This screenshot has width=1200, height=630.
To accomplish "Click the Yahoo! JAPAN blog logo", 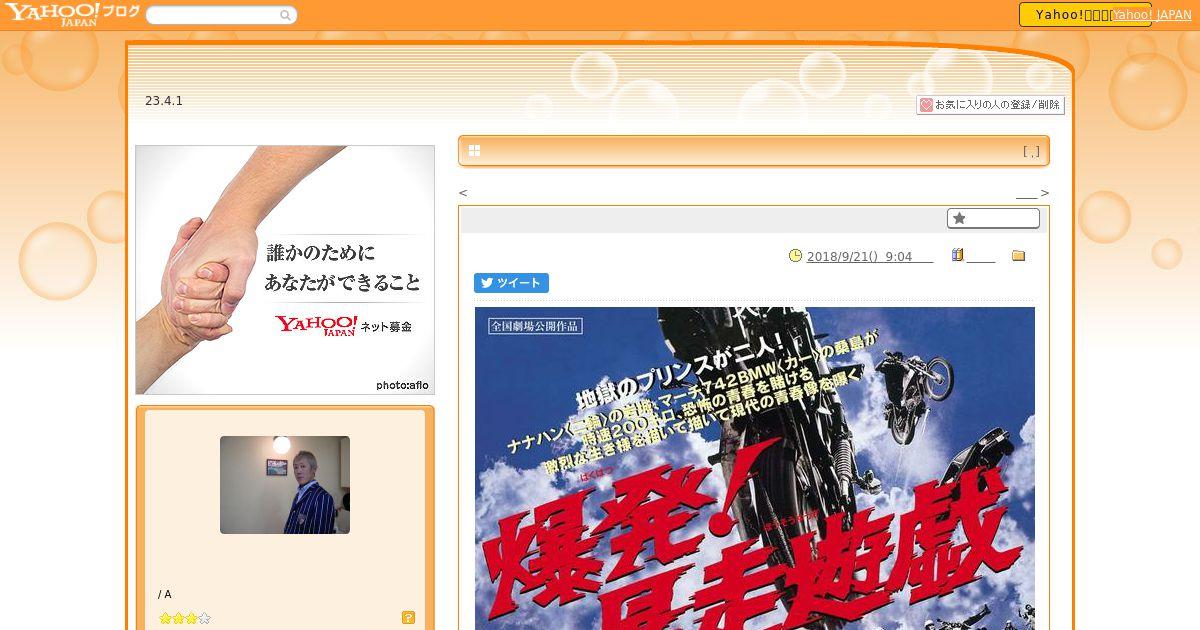I will tap(72, 14).
